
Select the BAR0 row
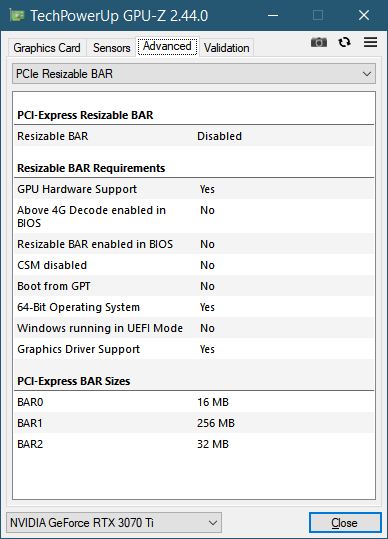click(194, 402)
